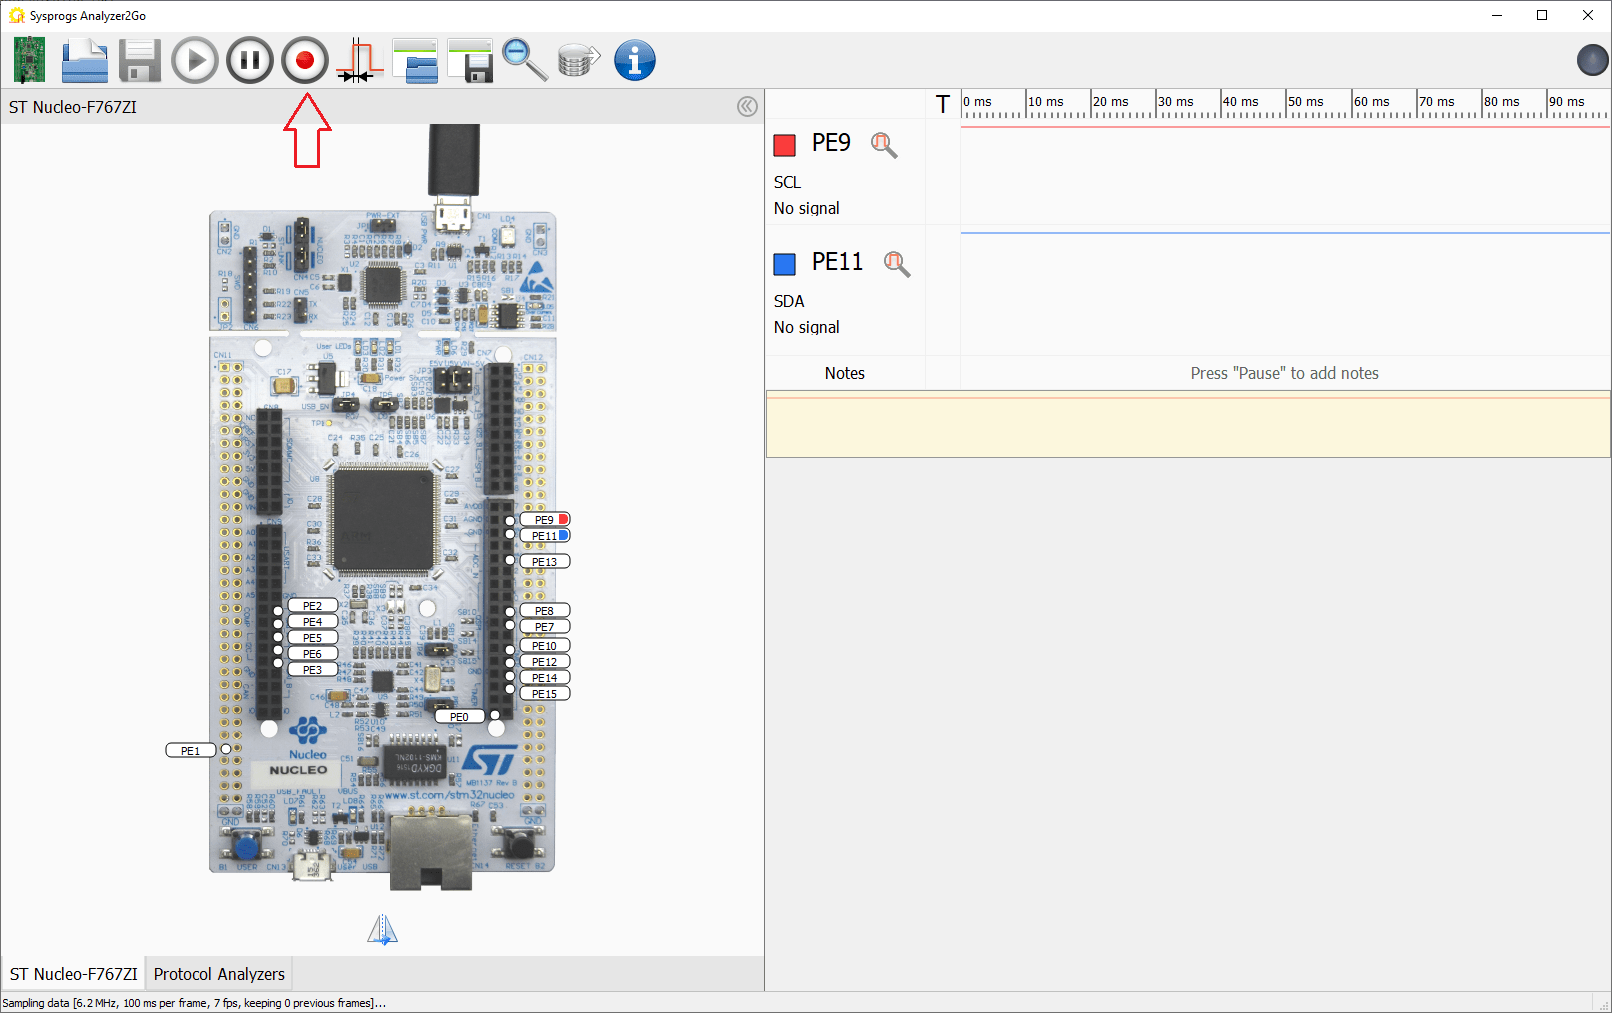Image resolution: width=1612 pixels, height=1013 pixels.
Task: Enable the PE7 pin on board
Action: point(544,626)
